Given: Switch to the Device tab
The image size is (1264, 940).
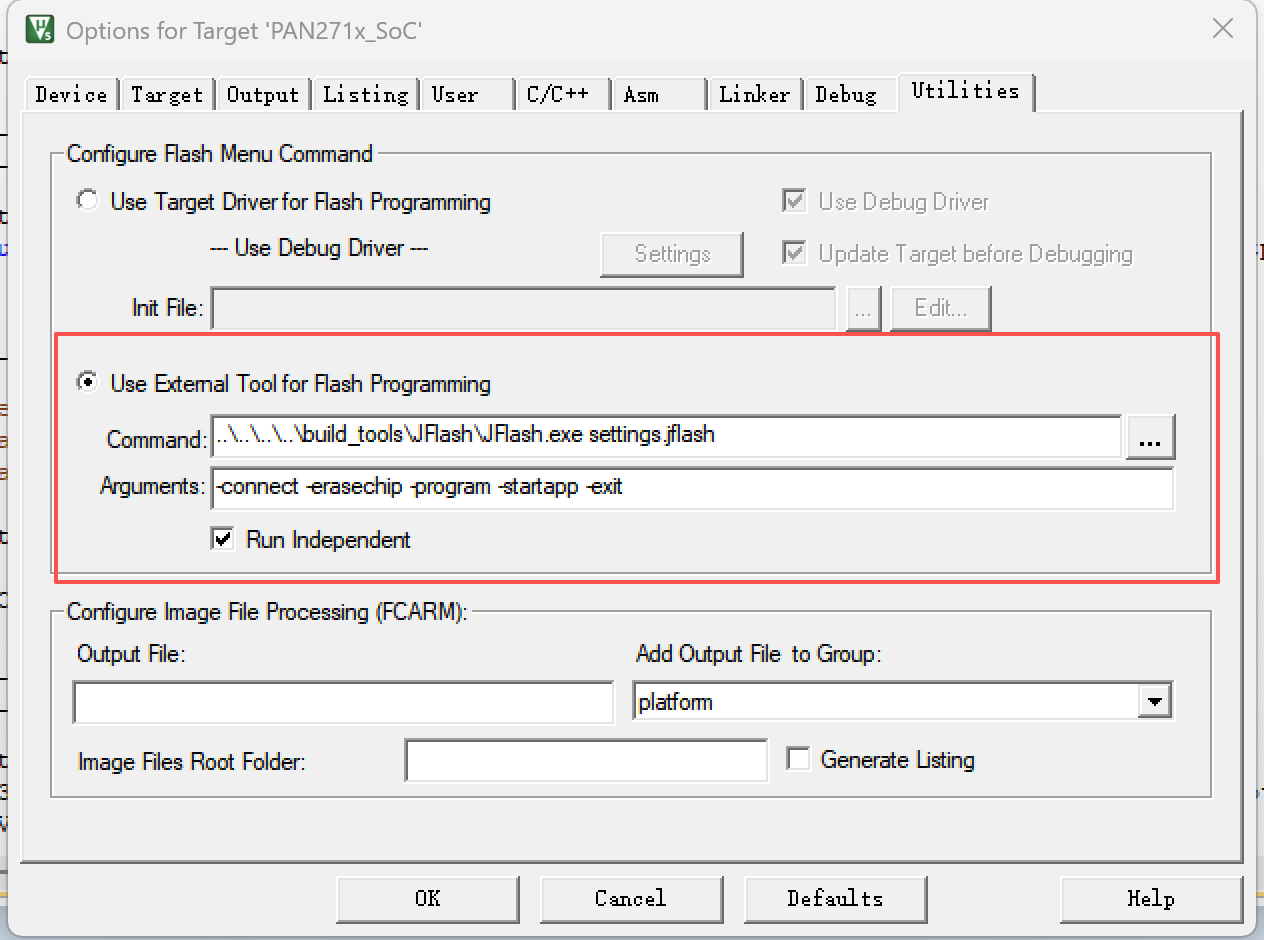Looking at the screenshot, I should (71, 95).
